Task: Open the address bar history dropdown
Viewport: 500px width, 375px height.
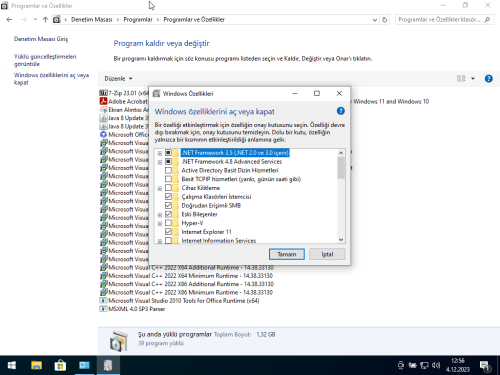Action: click(x=375, y=20)
